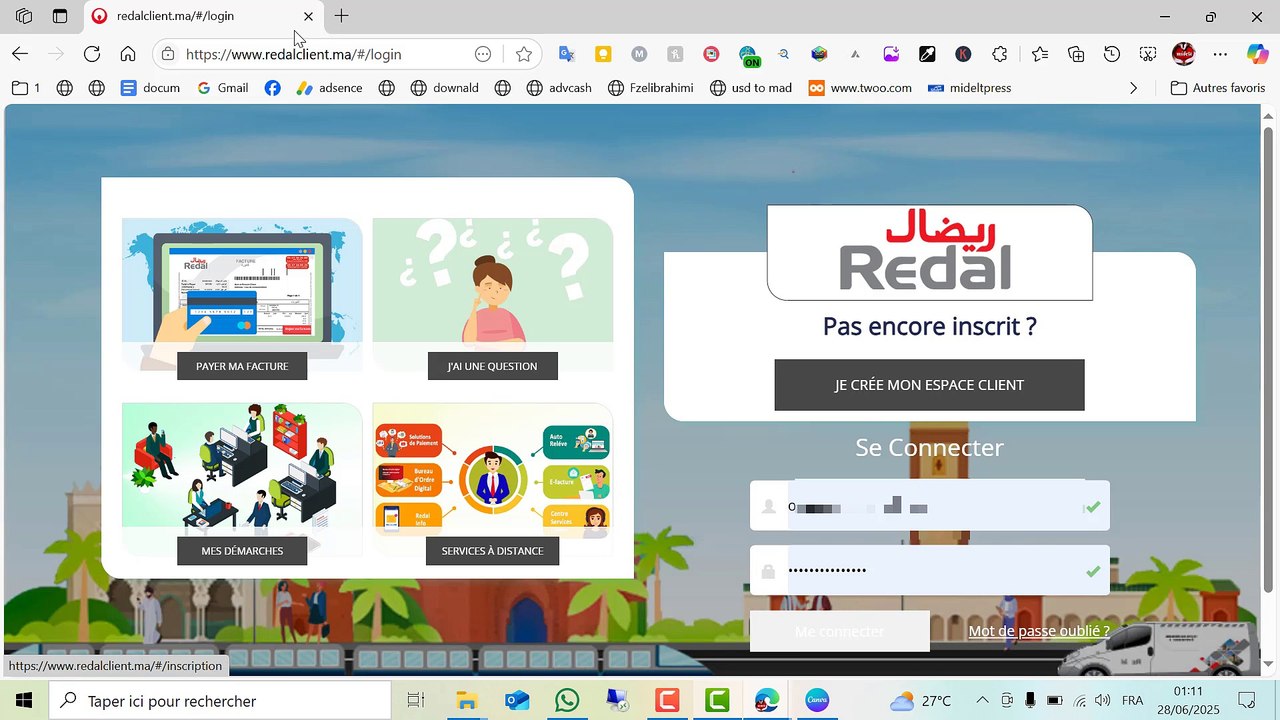Open Outlook from the taskbar
Viewport: 1280px width, 720px height.
coord(517,700)
